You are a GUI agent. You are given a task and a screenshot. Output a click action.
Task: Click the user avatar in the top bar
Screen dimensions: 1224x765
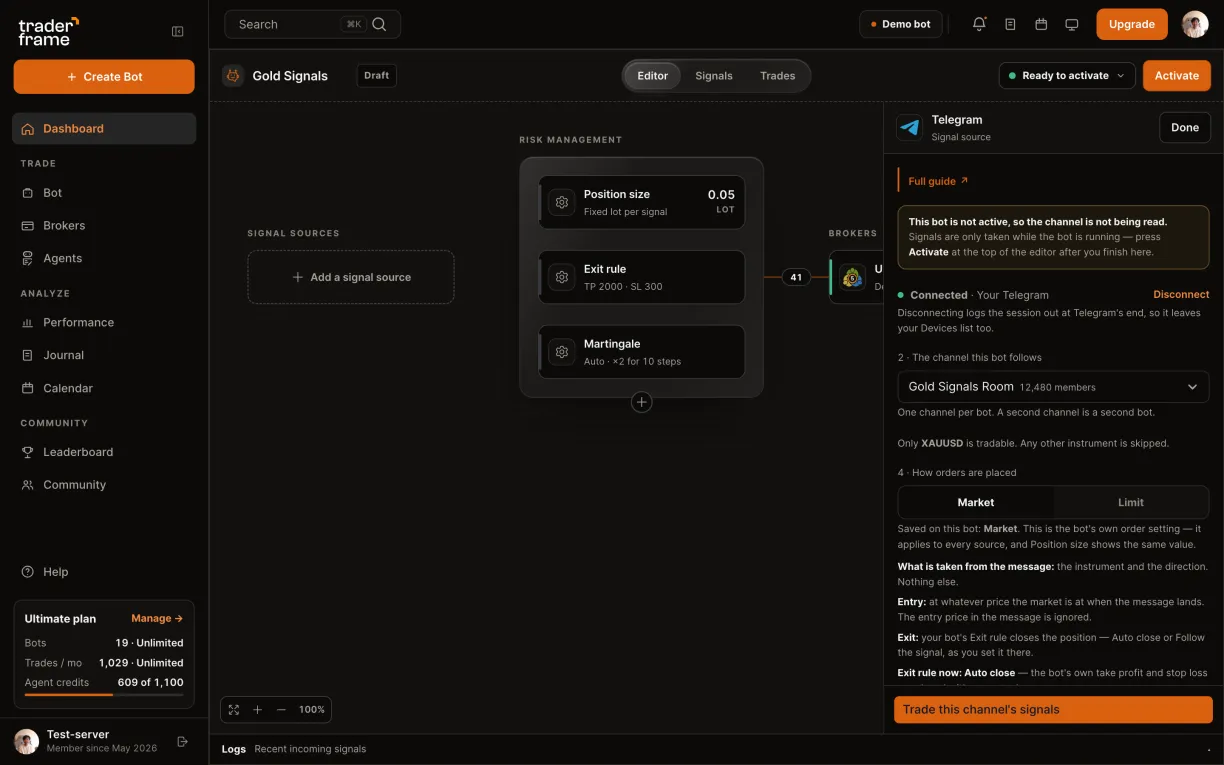click(x=1195, y=24)
